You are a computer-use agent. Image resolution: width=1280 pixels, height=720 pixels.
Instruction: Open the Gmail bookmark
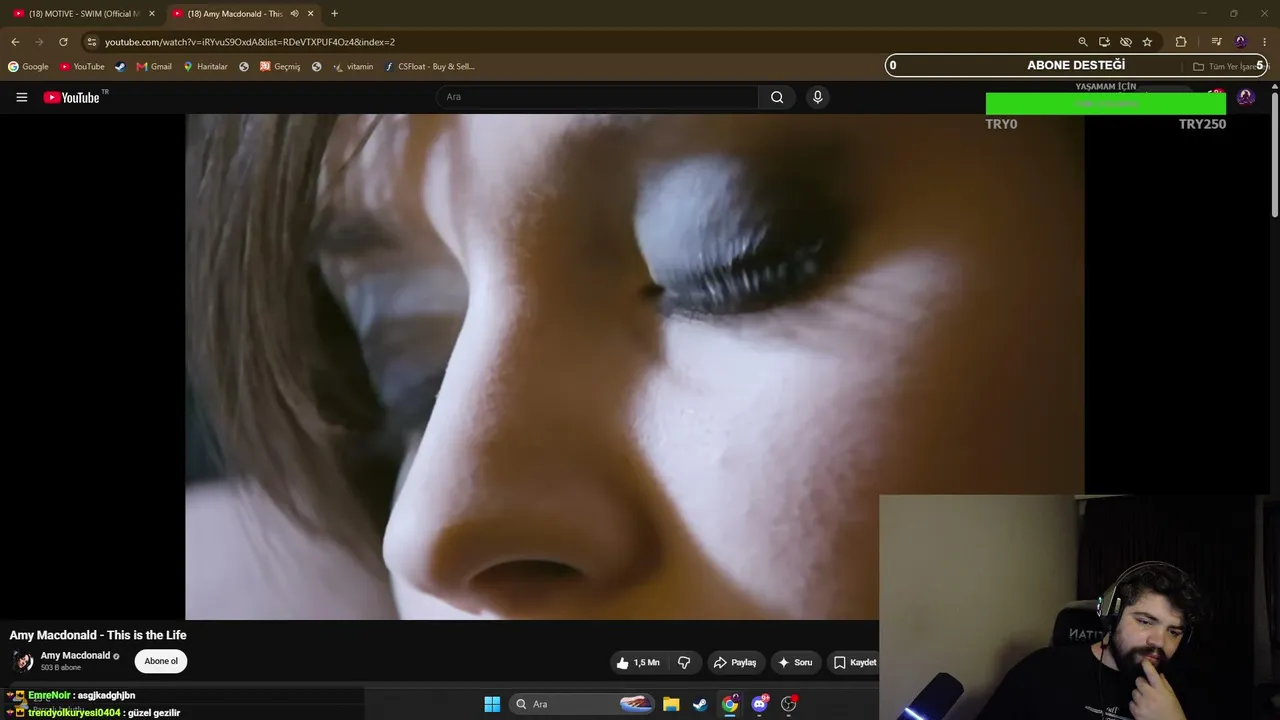click(154, 67)
